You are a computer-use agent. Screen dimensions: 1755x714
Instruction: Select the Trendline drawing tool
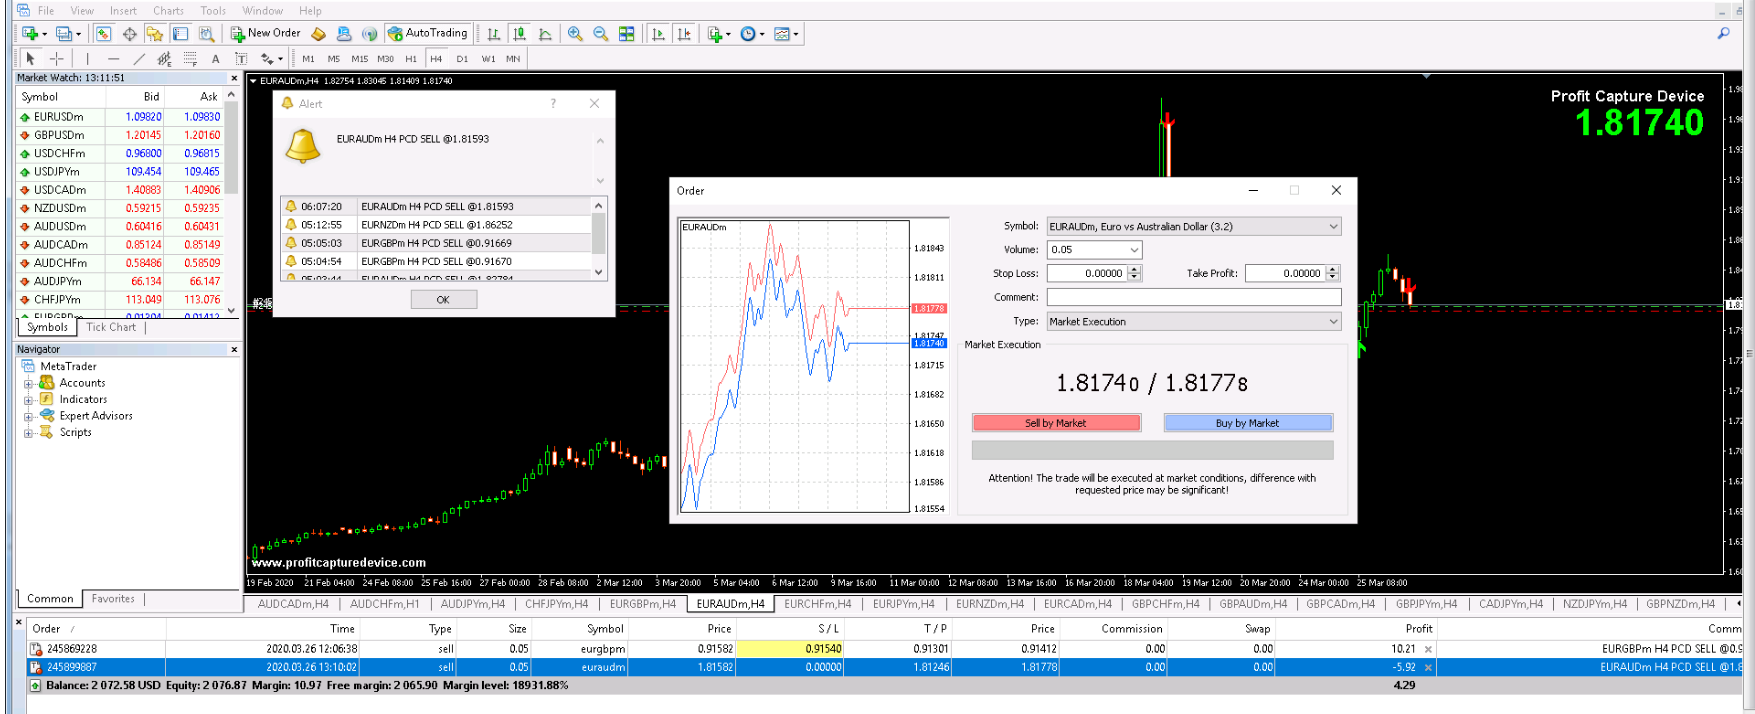[x=139, y=59]
